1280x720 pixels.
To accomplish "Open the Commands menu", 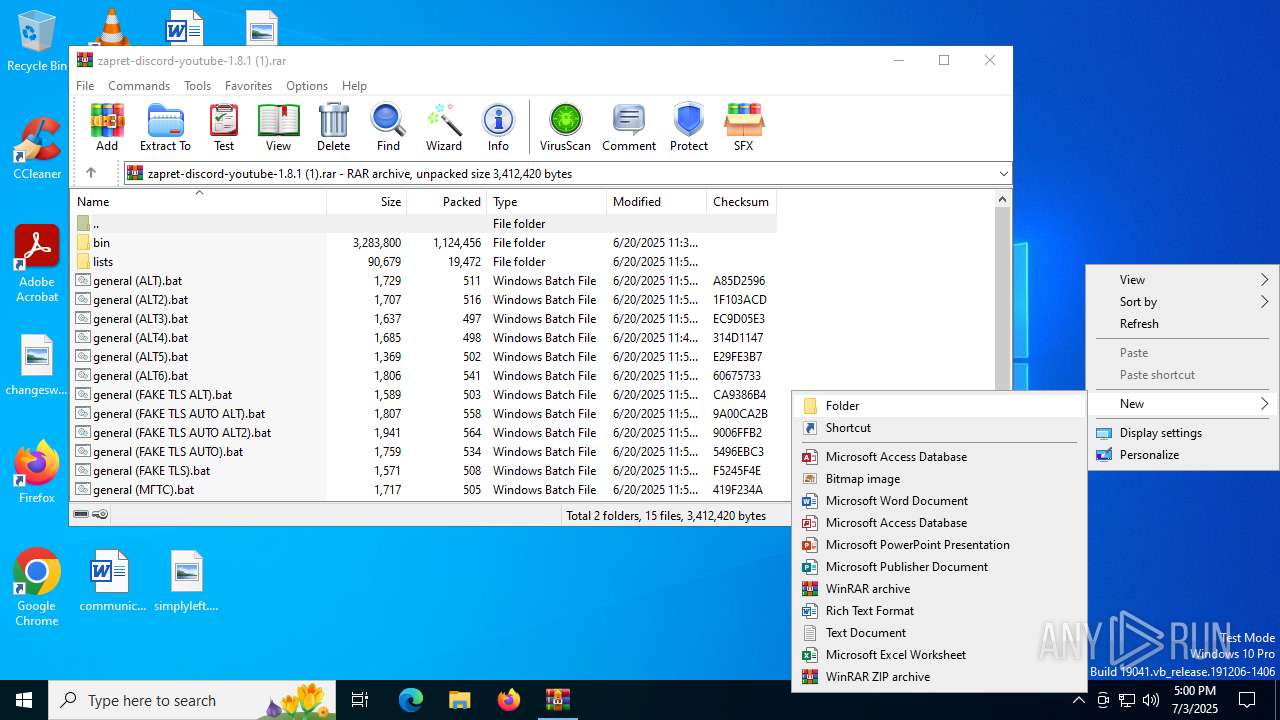I will tap(139, 86).
